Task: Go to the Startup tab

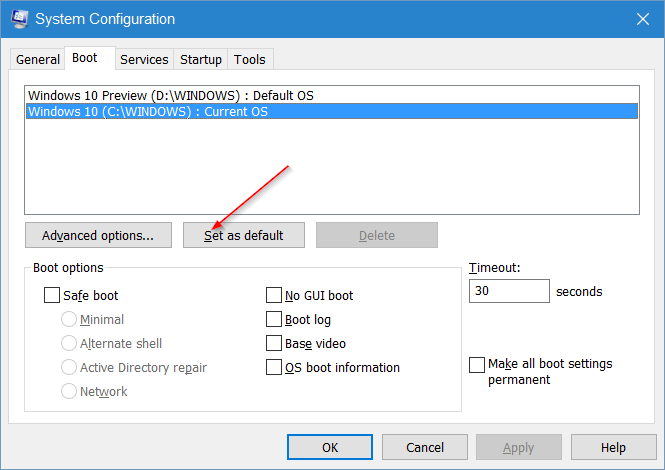Action: [x=201, y=59]
